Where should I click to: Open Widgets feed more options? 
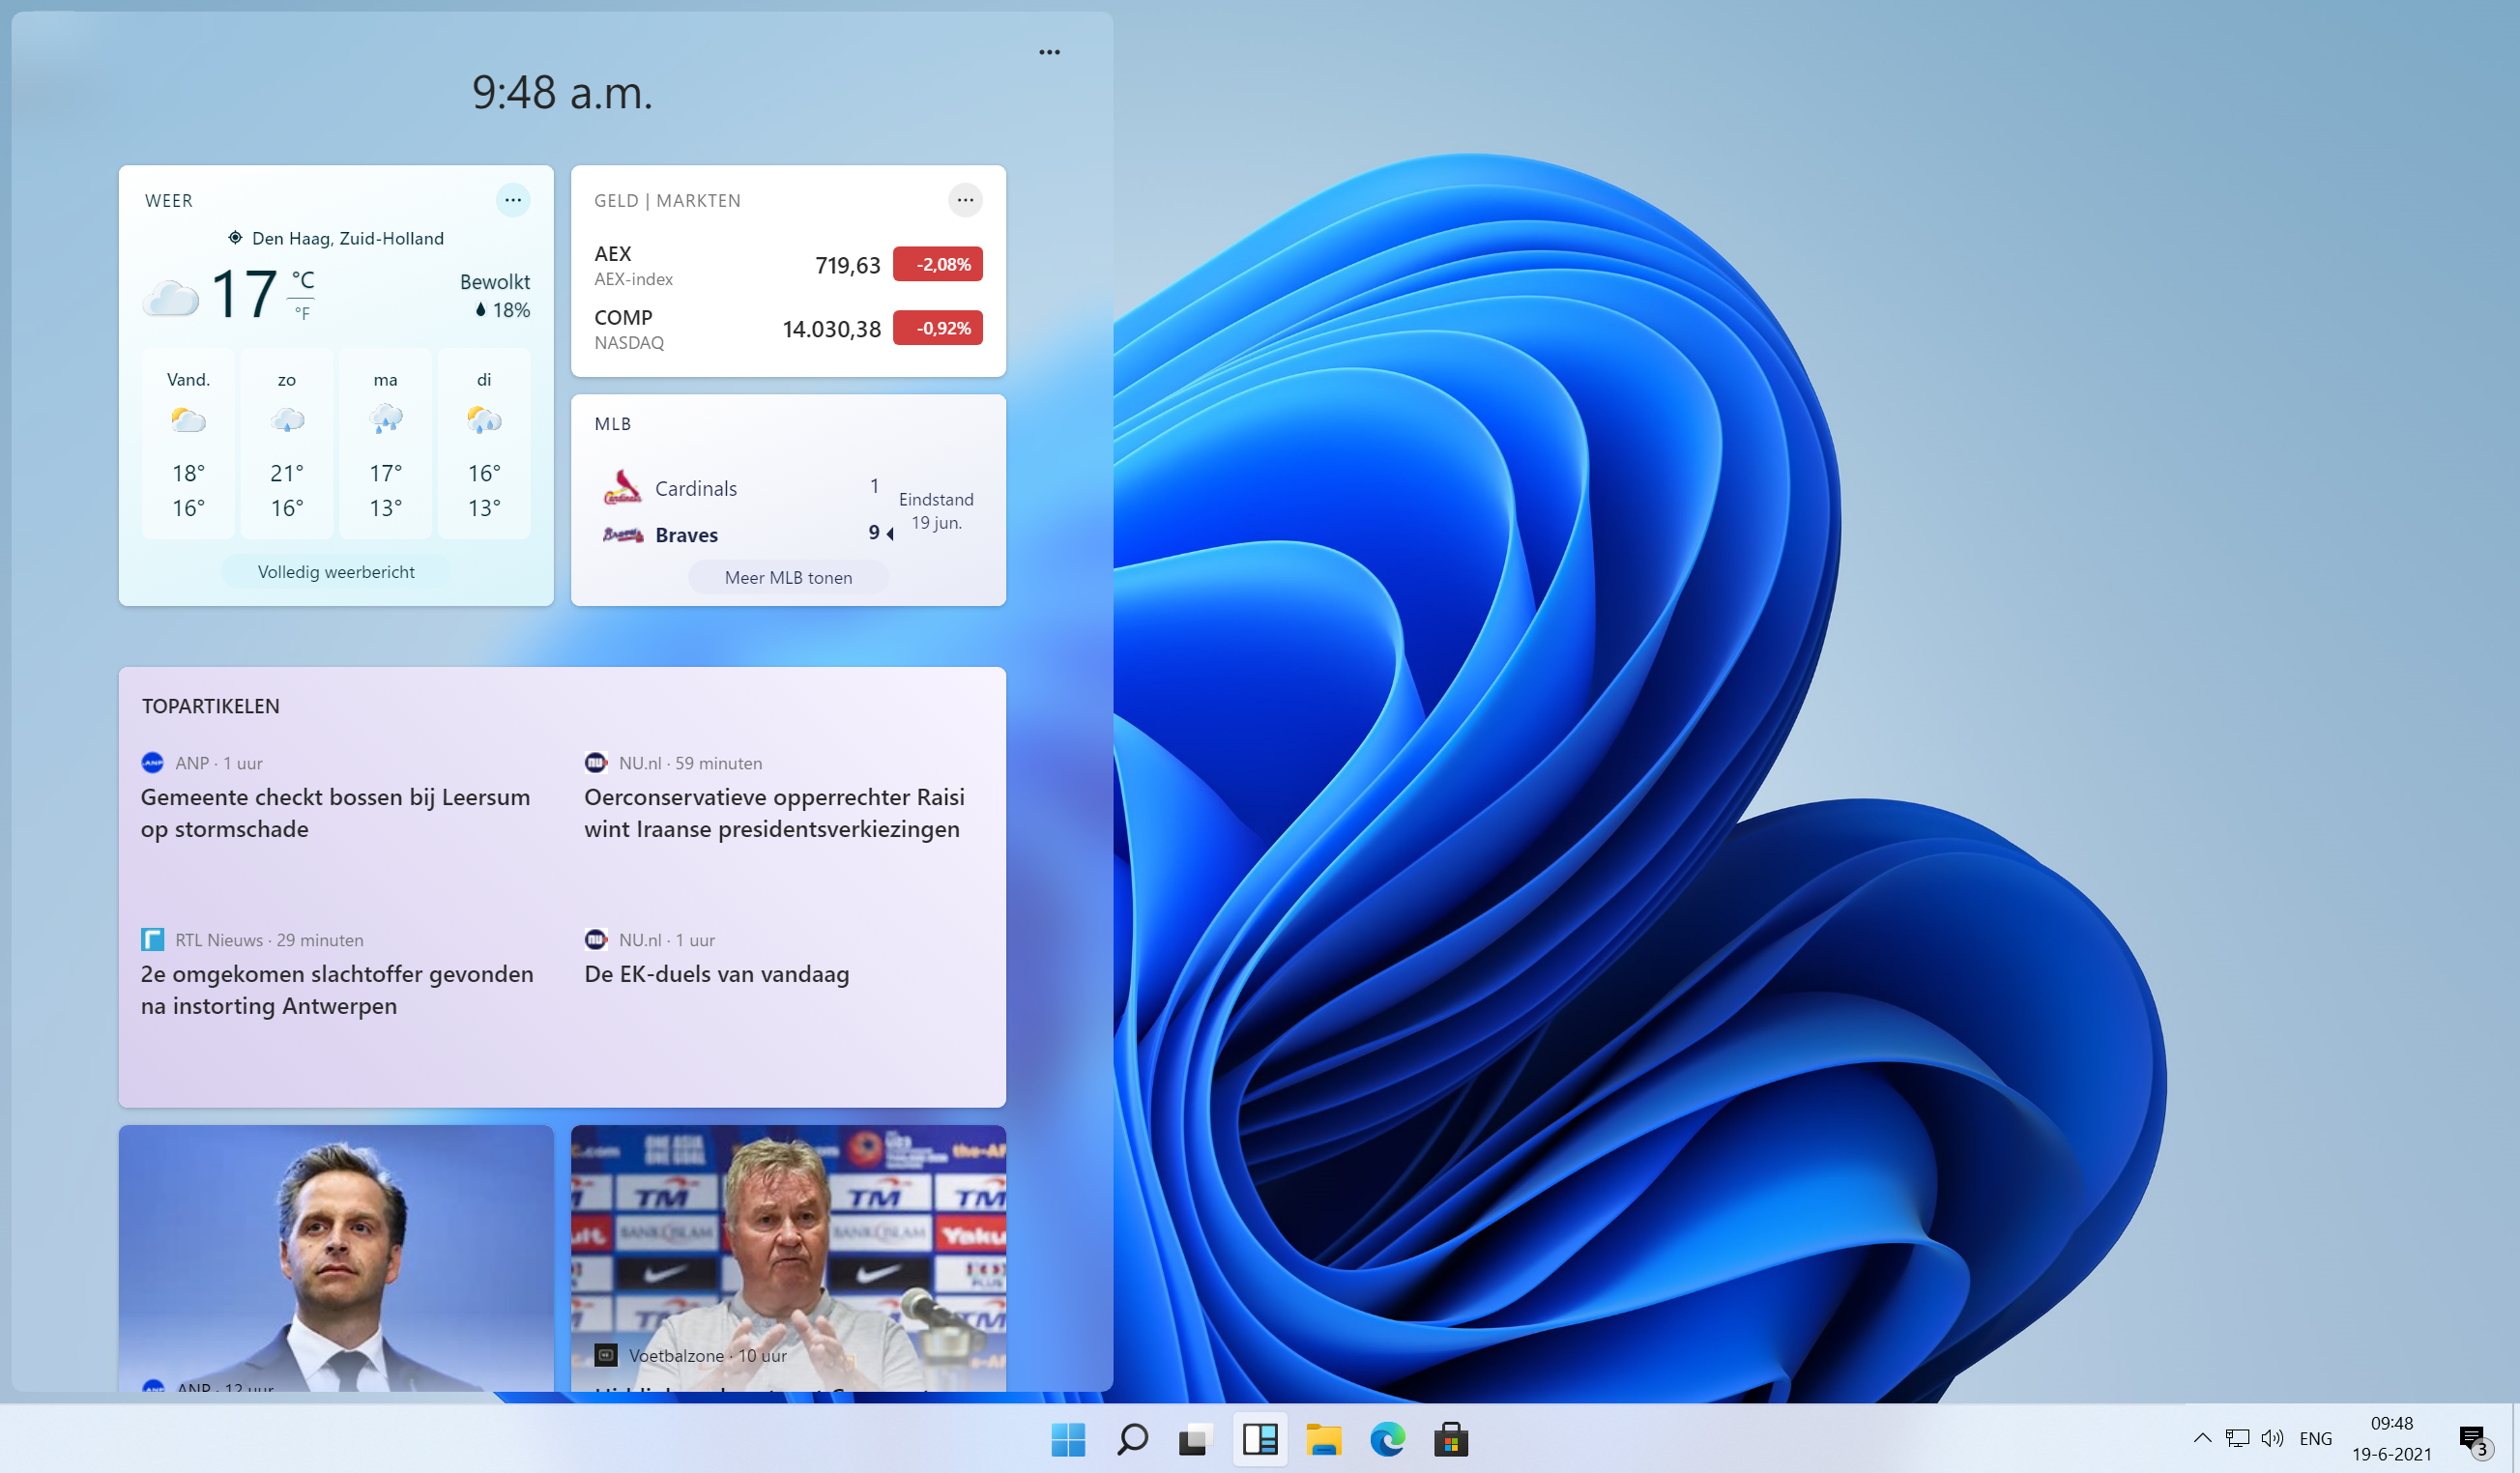click(x=1049, y=52)
